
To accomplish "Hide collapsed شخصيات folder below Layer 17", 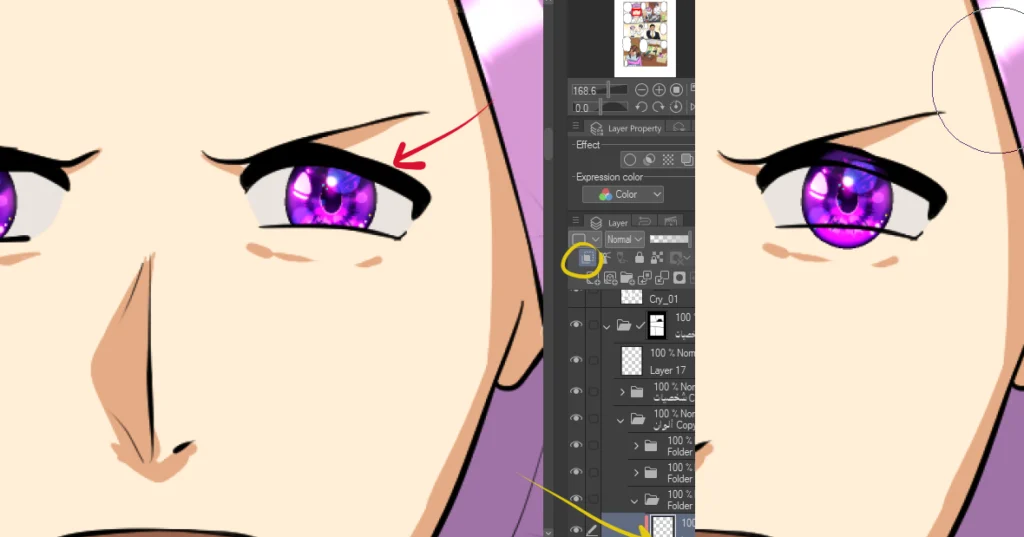I will pos(576,391).
